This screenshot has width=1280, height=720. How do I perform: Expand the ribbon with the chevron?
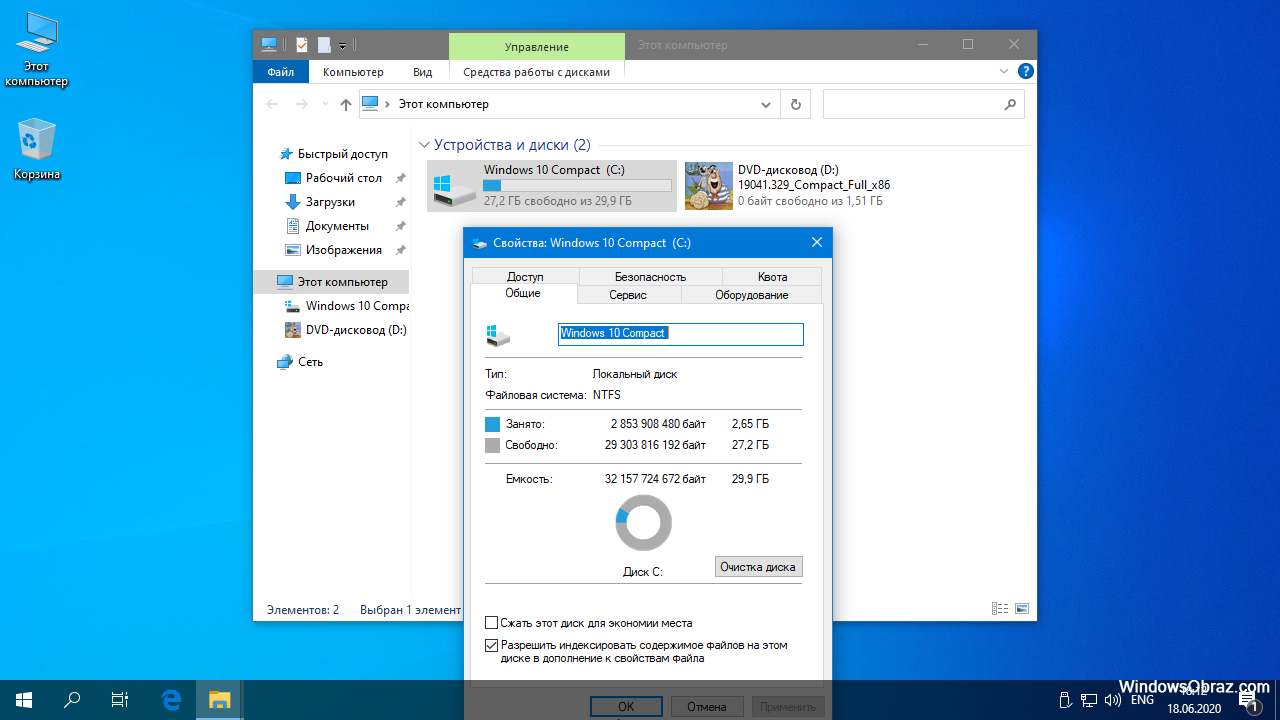(1004, 72)
